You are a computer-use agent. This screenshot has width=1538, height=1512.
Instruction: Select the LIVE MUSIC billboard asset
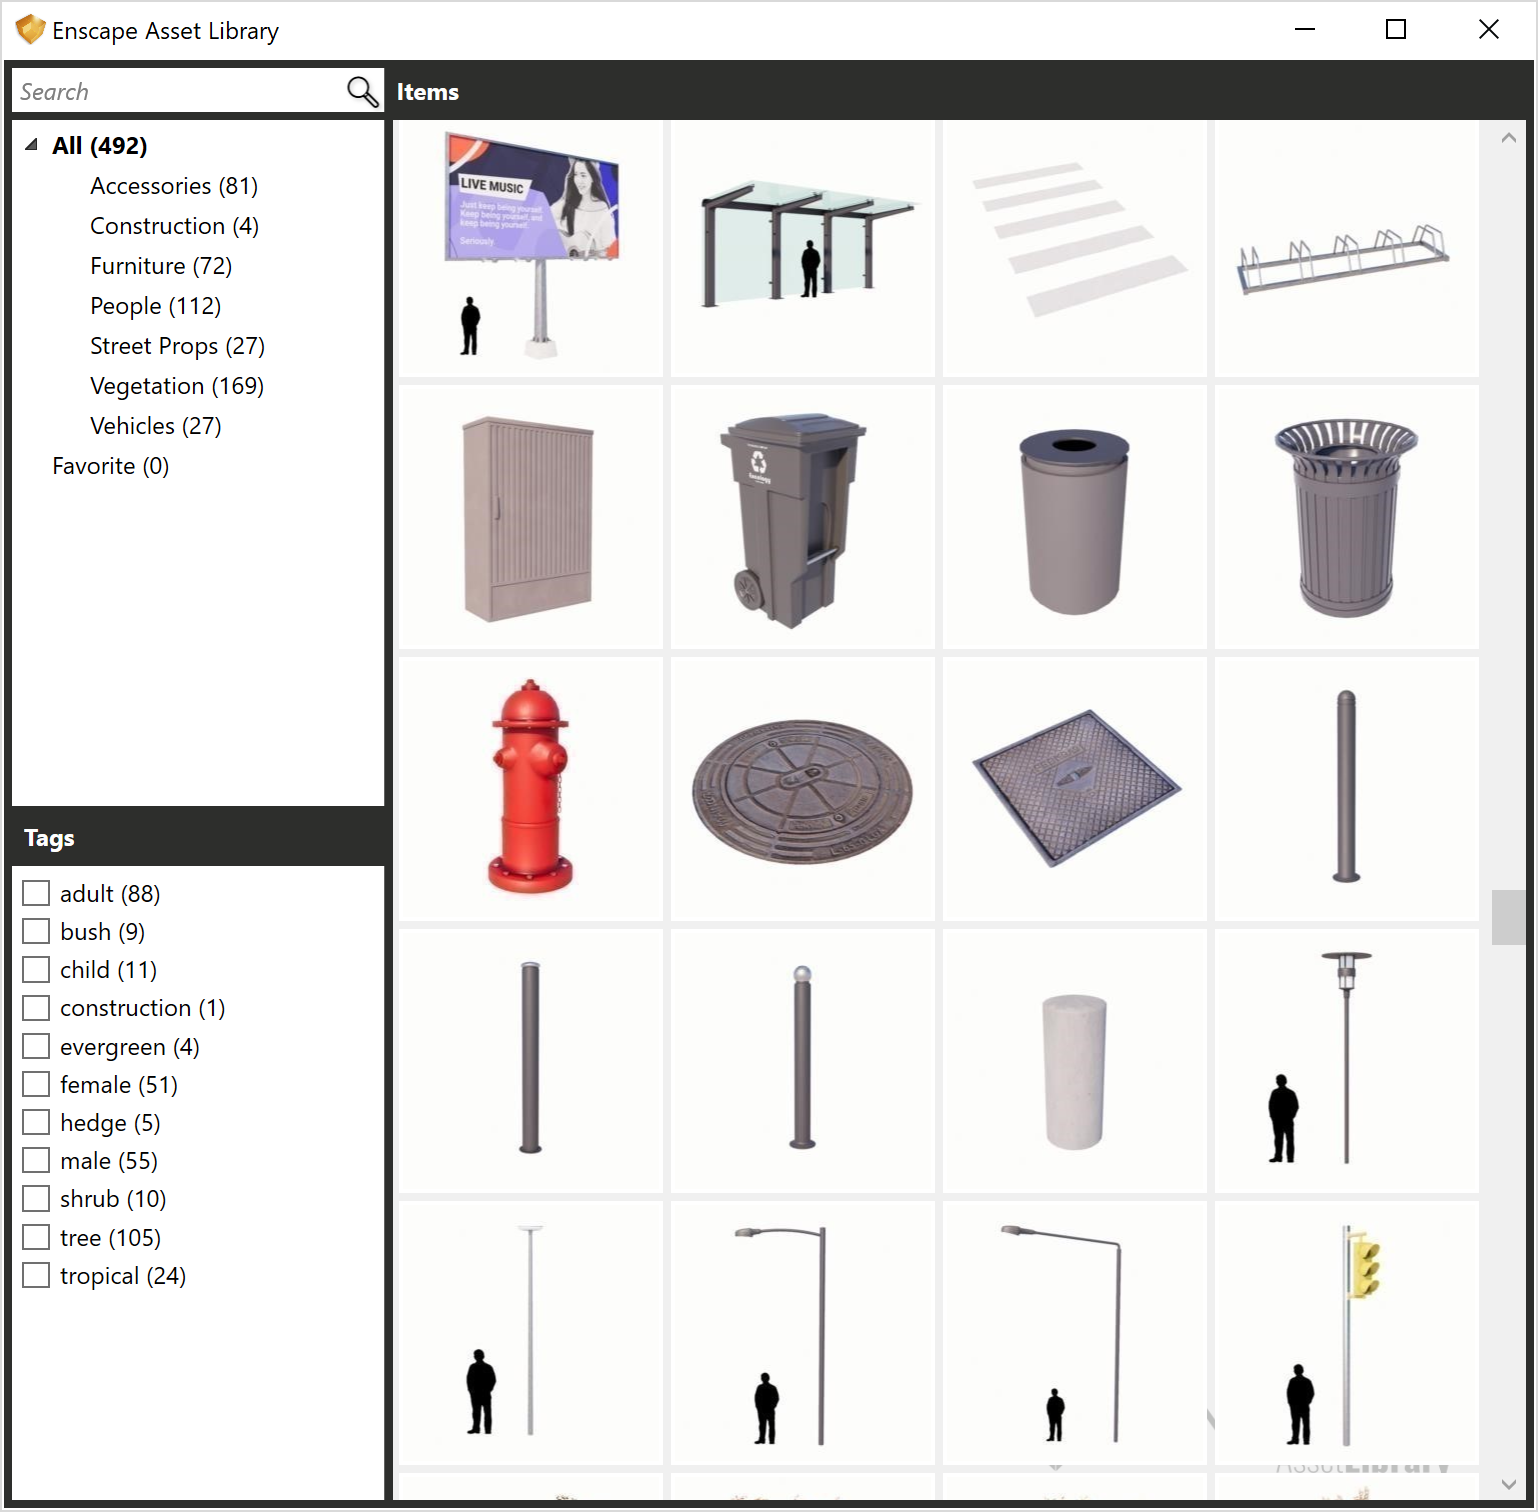coord(529,248)
